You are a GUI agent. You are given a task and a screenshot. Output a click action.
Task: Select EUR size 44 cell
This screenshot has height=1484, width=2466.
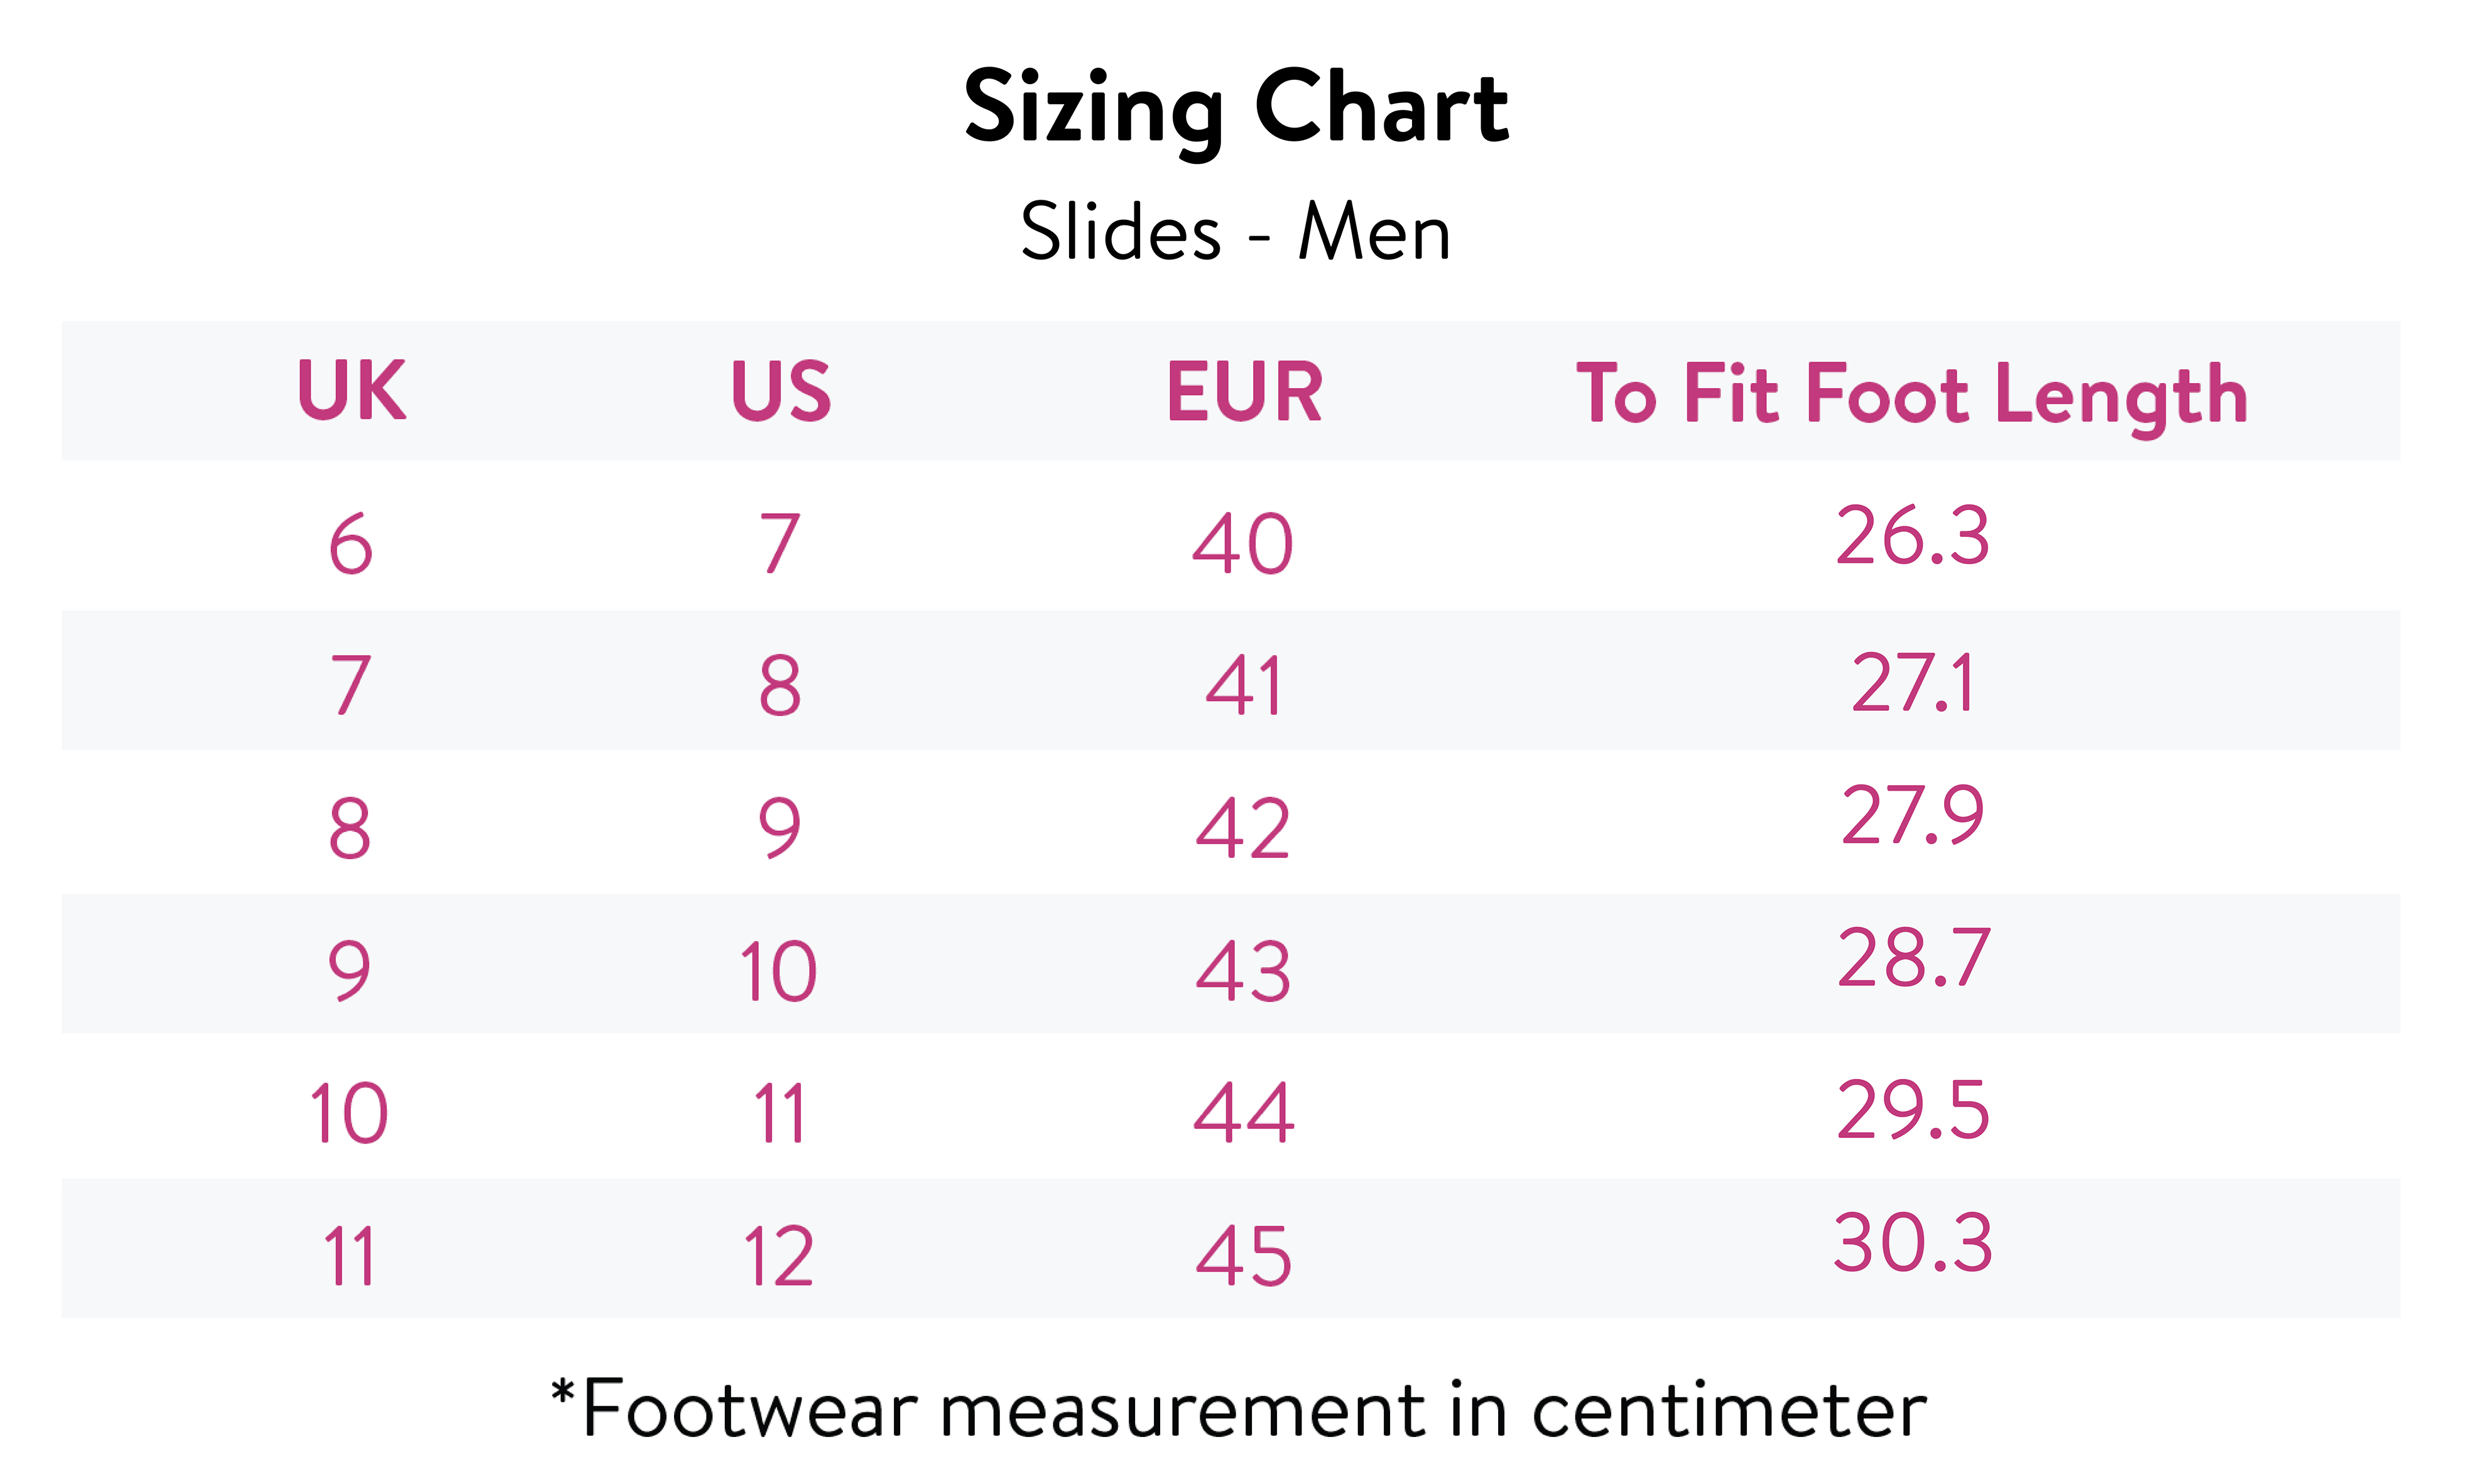(1244, 1113)
